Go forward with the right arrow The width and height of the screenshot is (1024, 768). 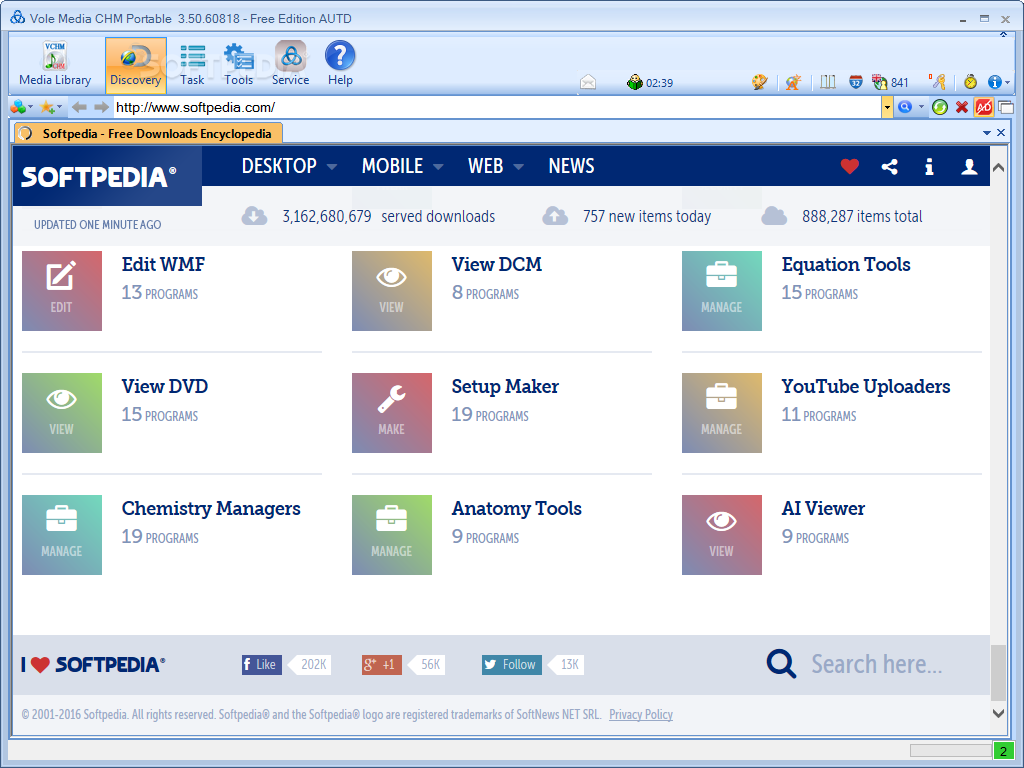coord(101,107)
